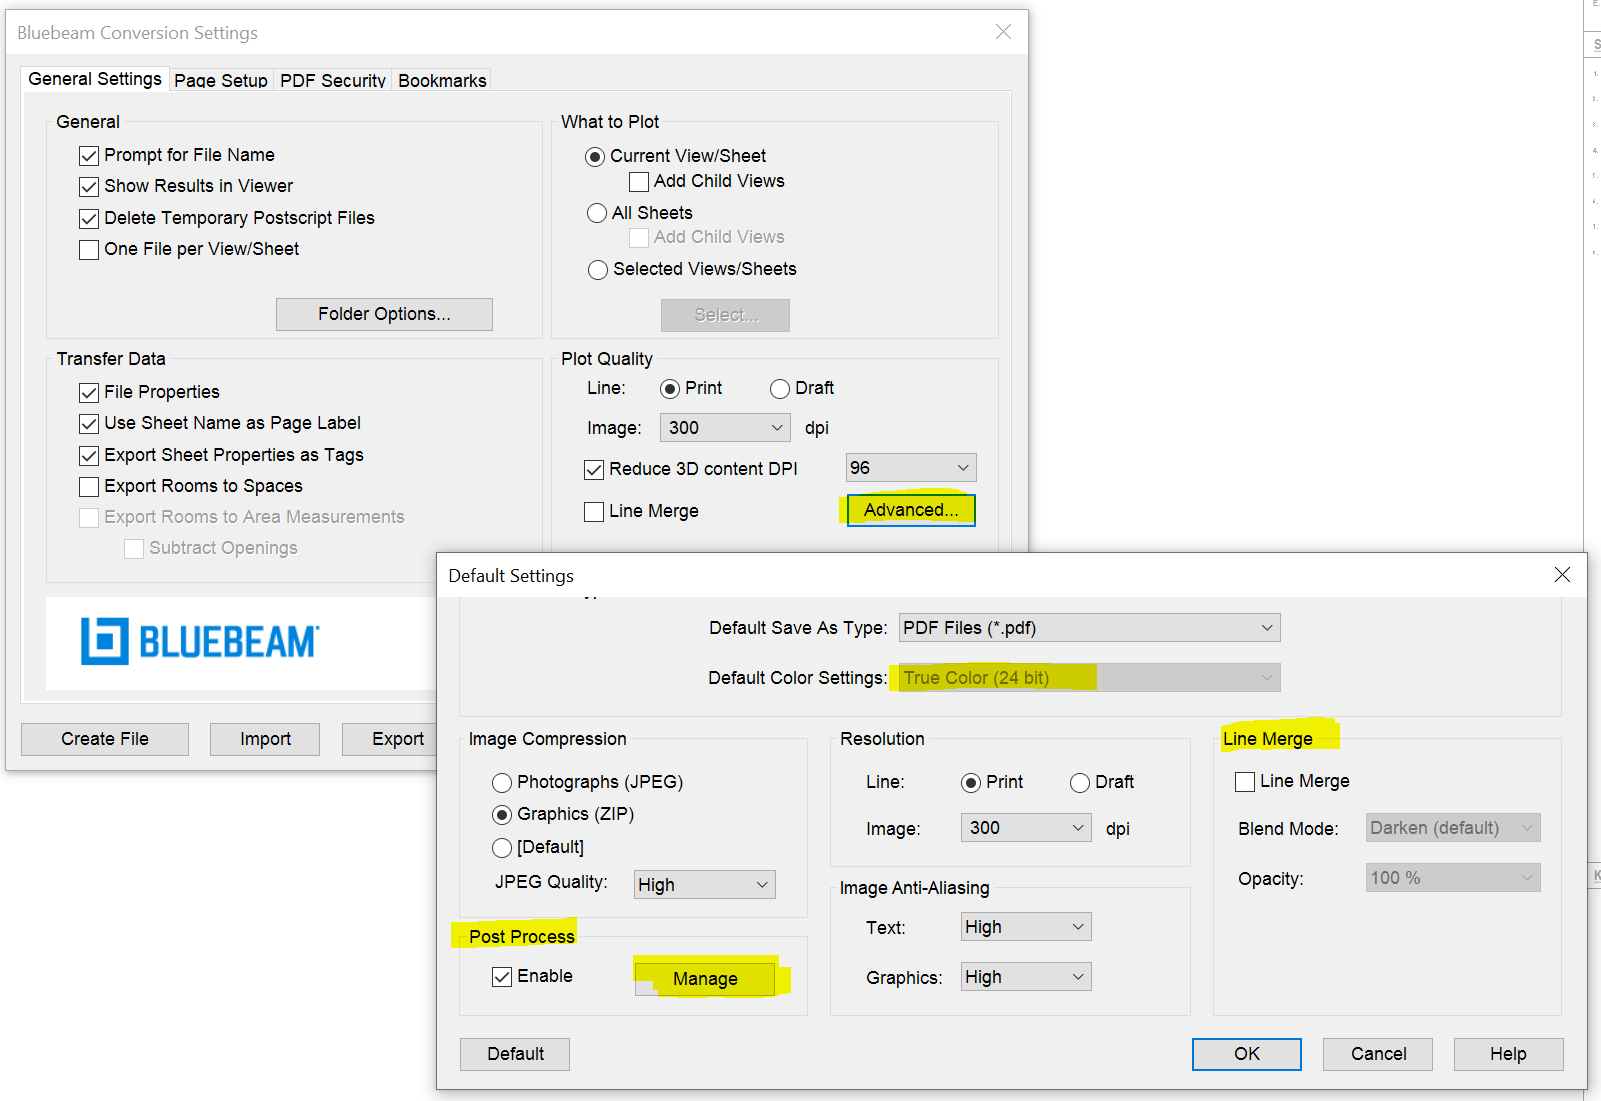The width and height of the screenshot is (1601, 1101).
Task: Check Export Rooms to Spaces
Action: [x=89, y=486]
